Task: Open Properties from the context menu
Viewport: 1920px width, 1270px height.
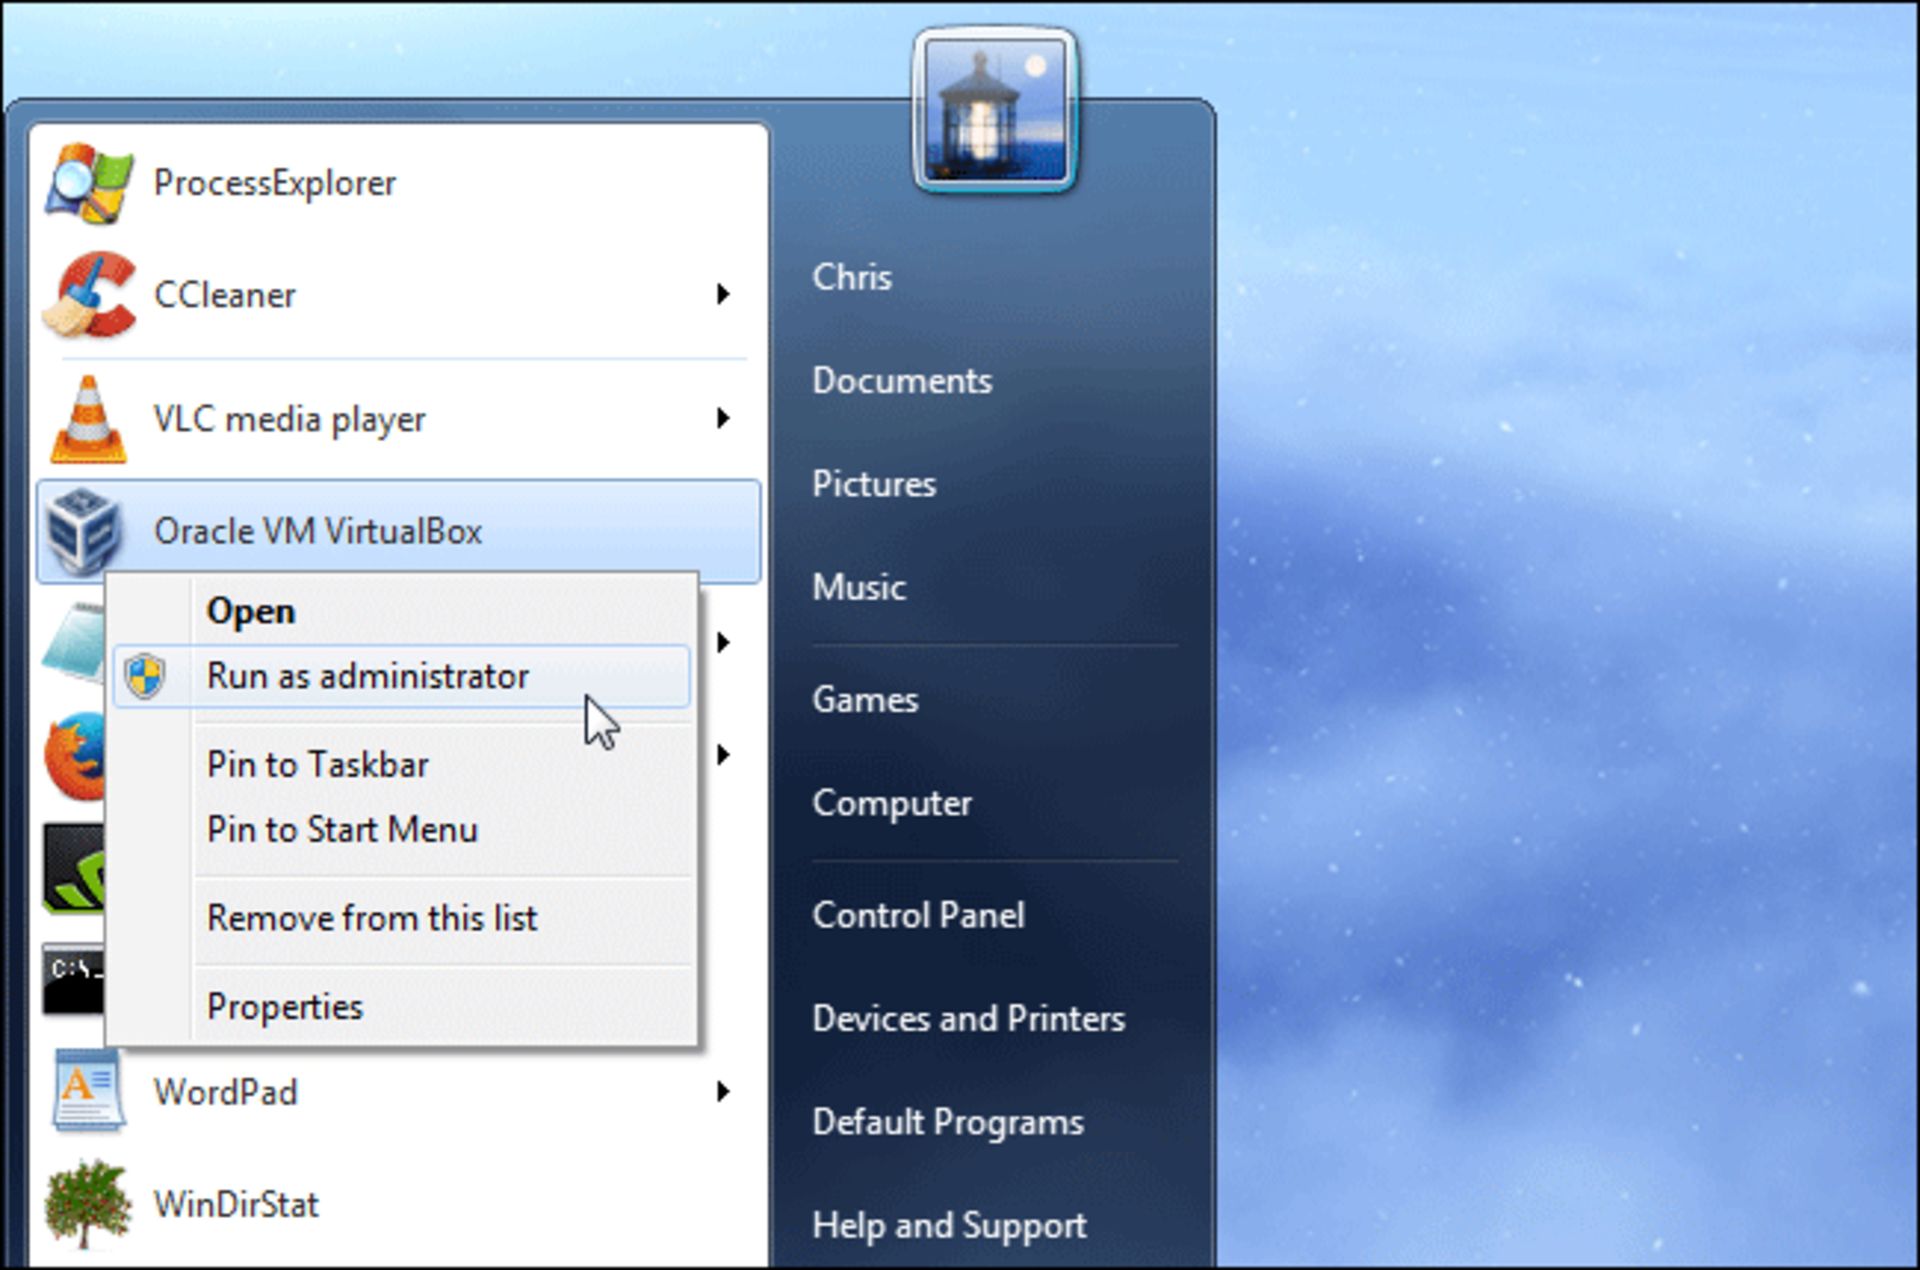Action: tap(401, 1006)
